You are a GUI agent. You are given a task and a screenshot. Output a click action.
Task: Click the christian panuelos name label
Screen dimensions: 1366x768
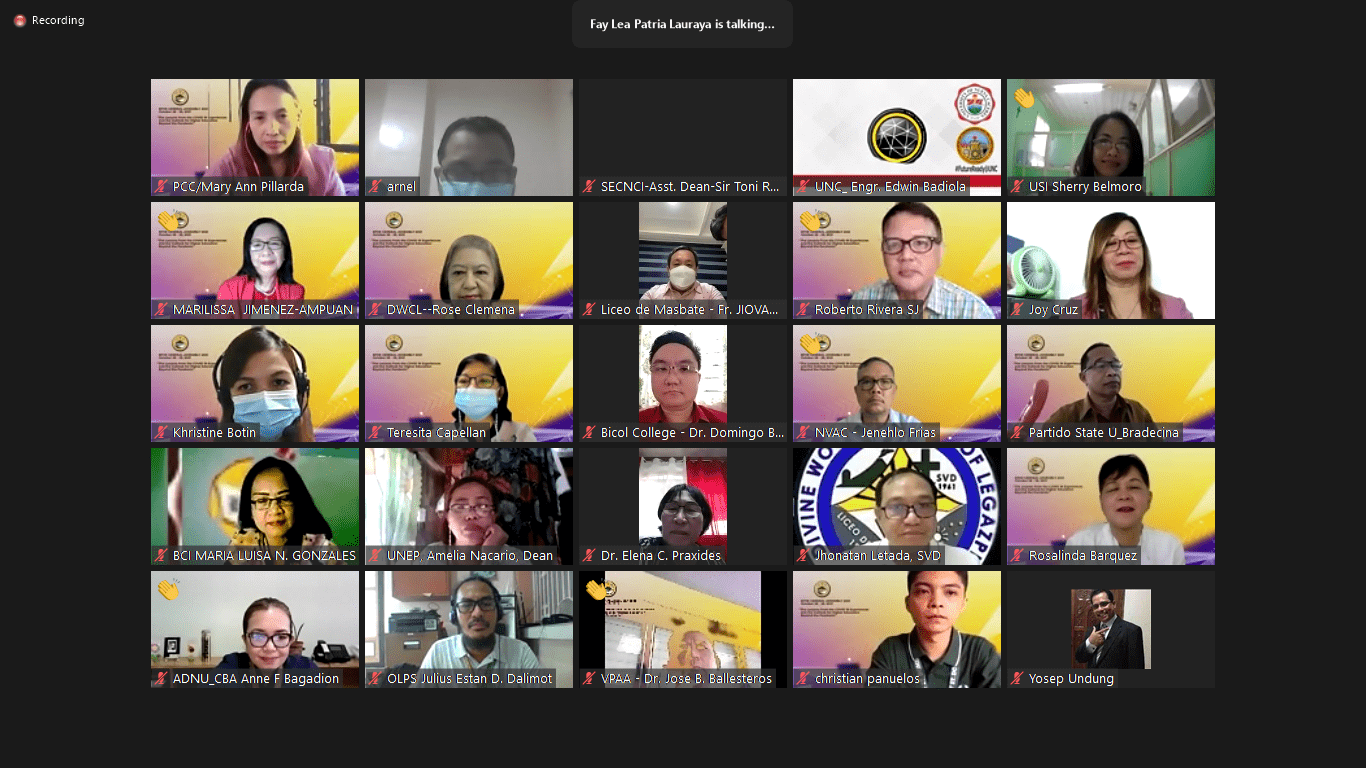pyautogui.click(x=866, y=679)
